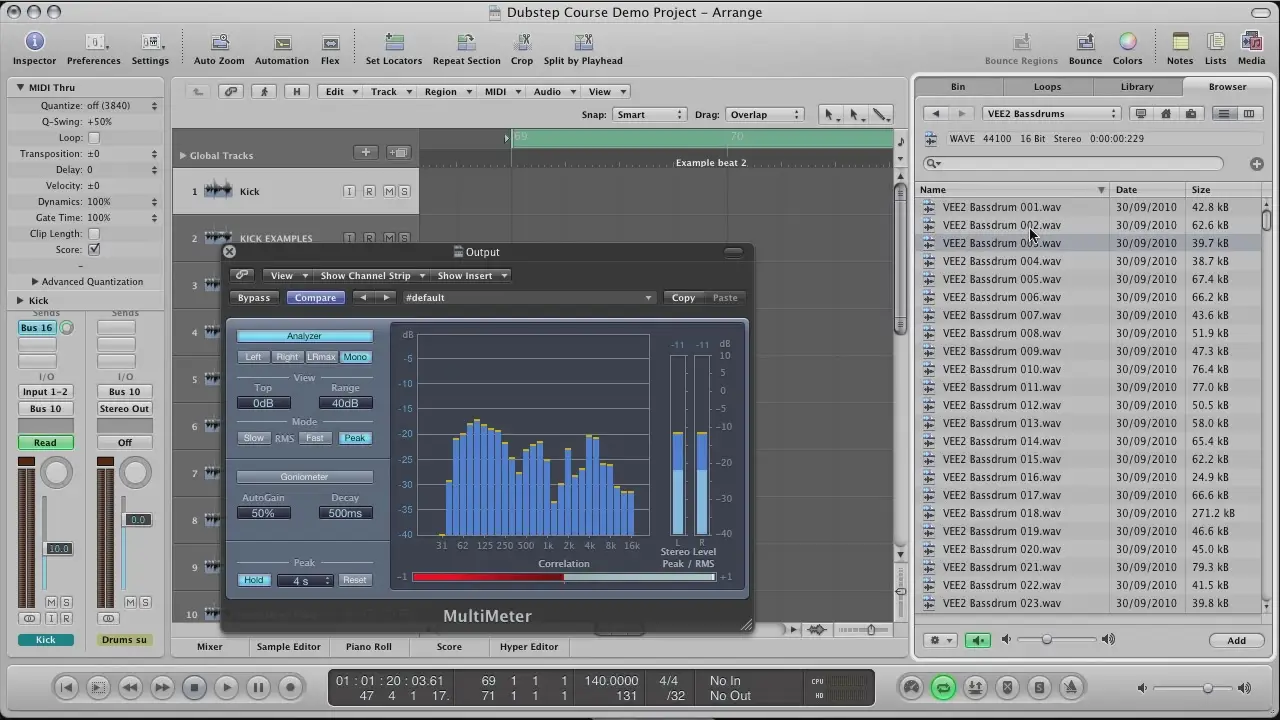Open the Snap mode dropdown
This screenshot has height=720, width=1280.
pyautogui.click(x=648, y=115)
